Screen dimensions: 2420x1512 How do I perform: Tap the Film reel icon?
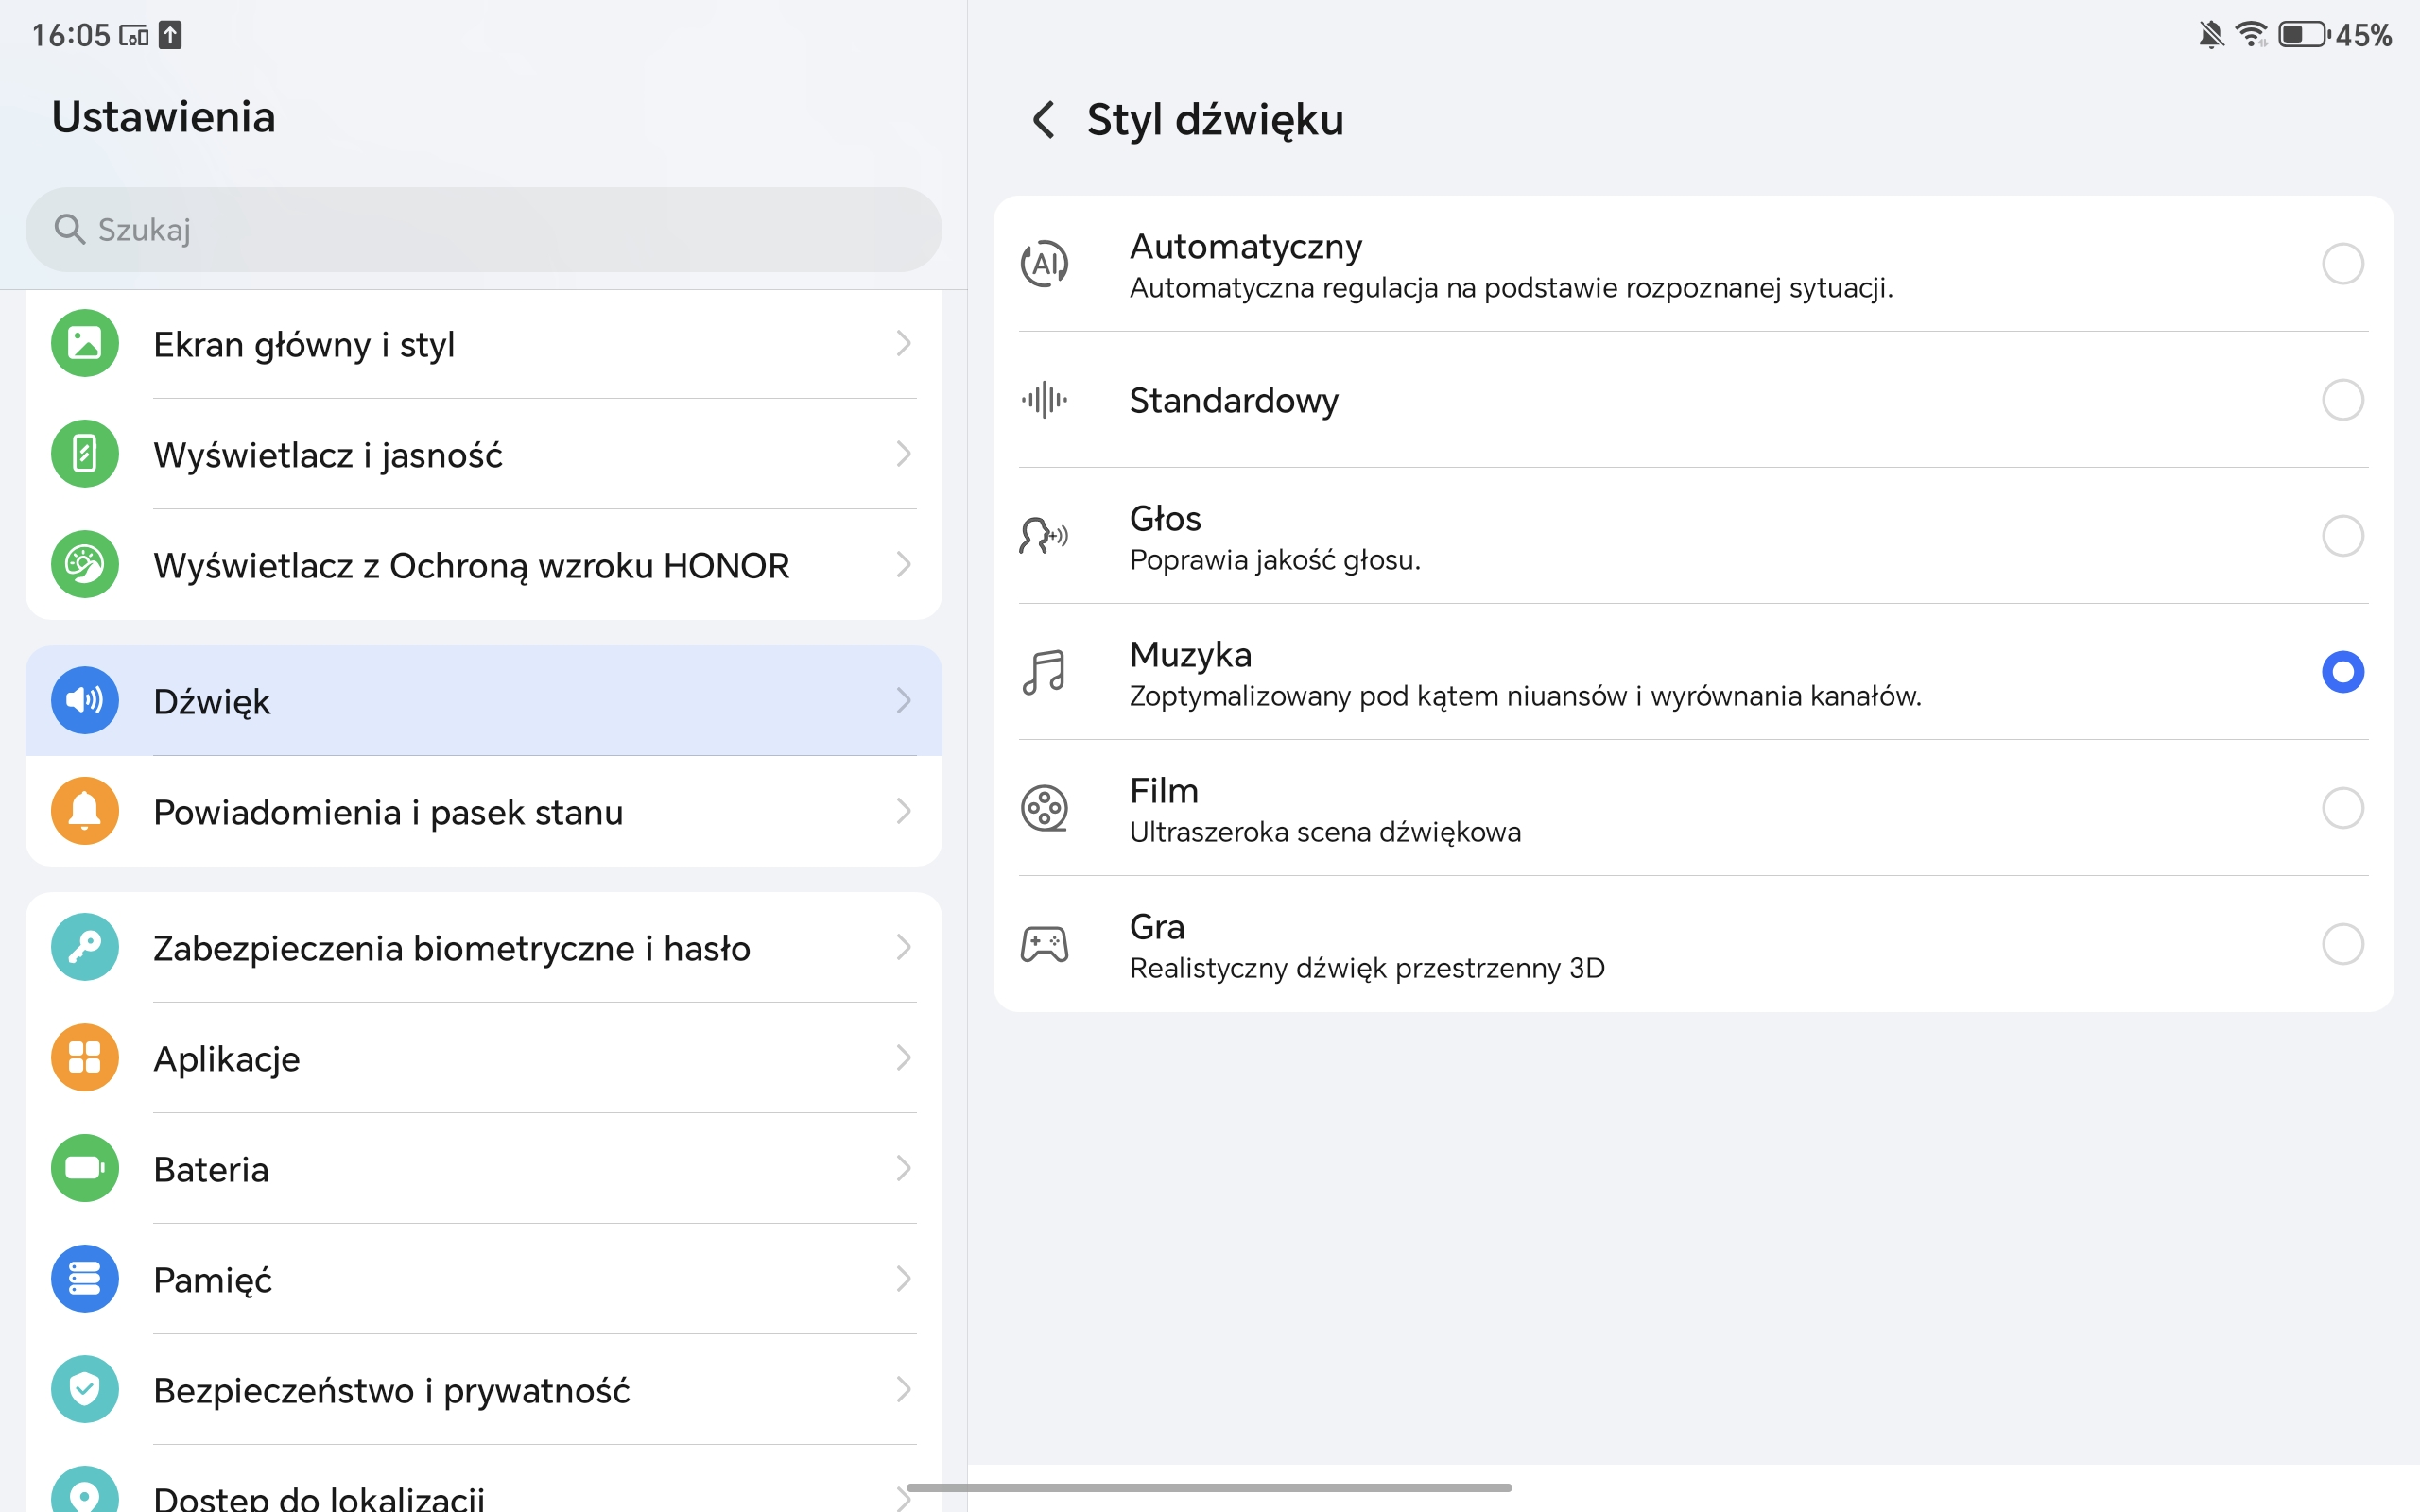[x=1044, y=808]
